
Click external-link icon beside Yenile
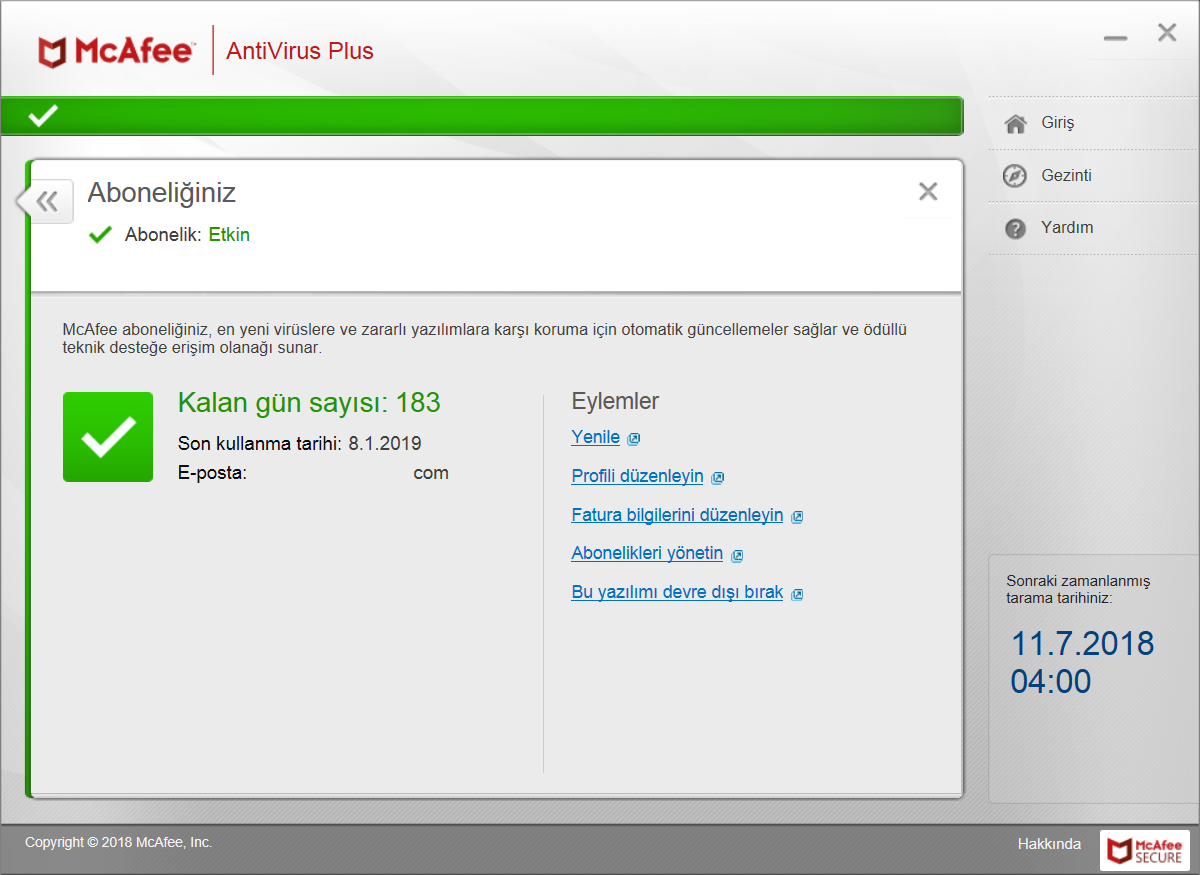click(x=634, y=439)
